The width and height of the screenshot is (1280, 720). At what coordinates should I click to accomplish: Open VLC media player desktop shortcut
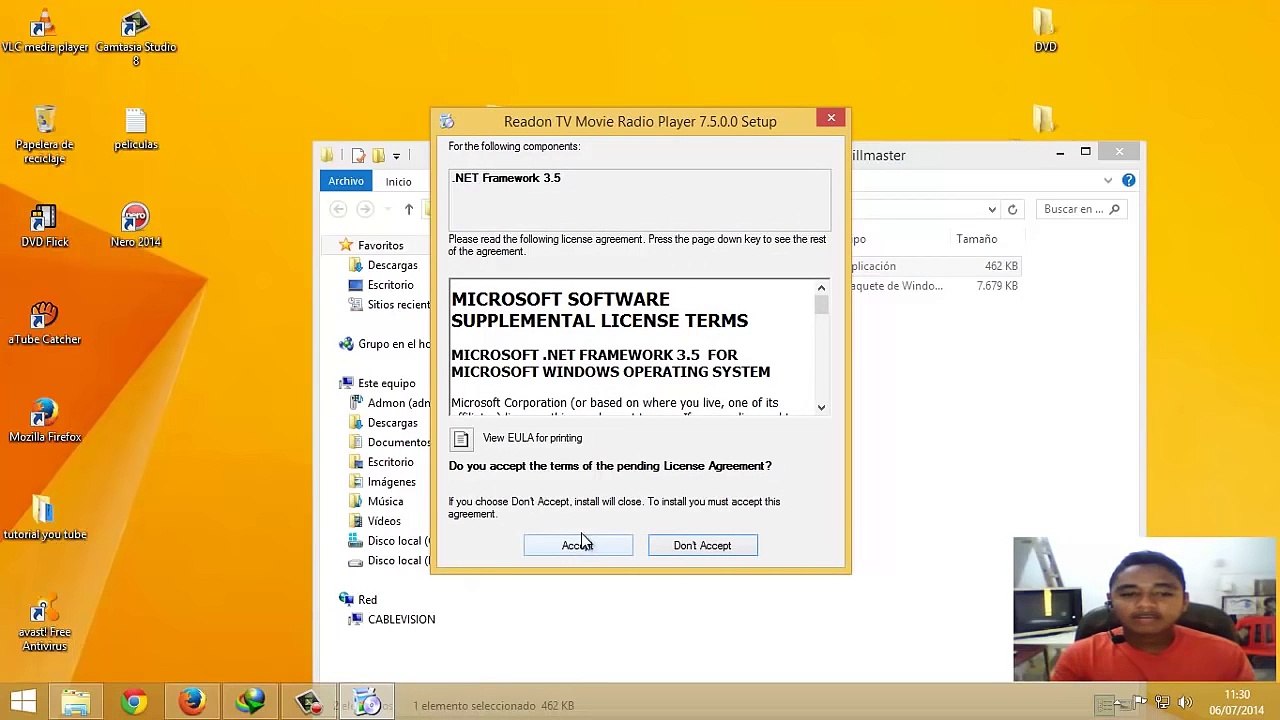tap(45, 33)
